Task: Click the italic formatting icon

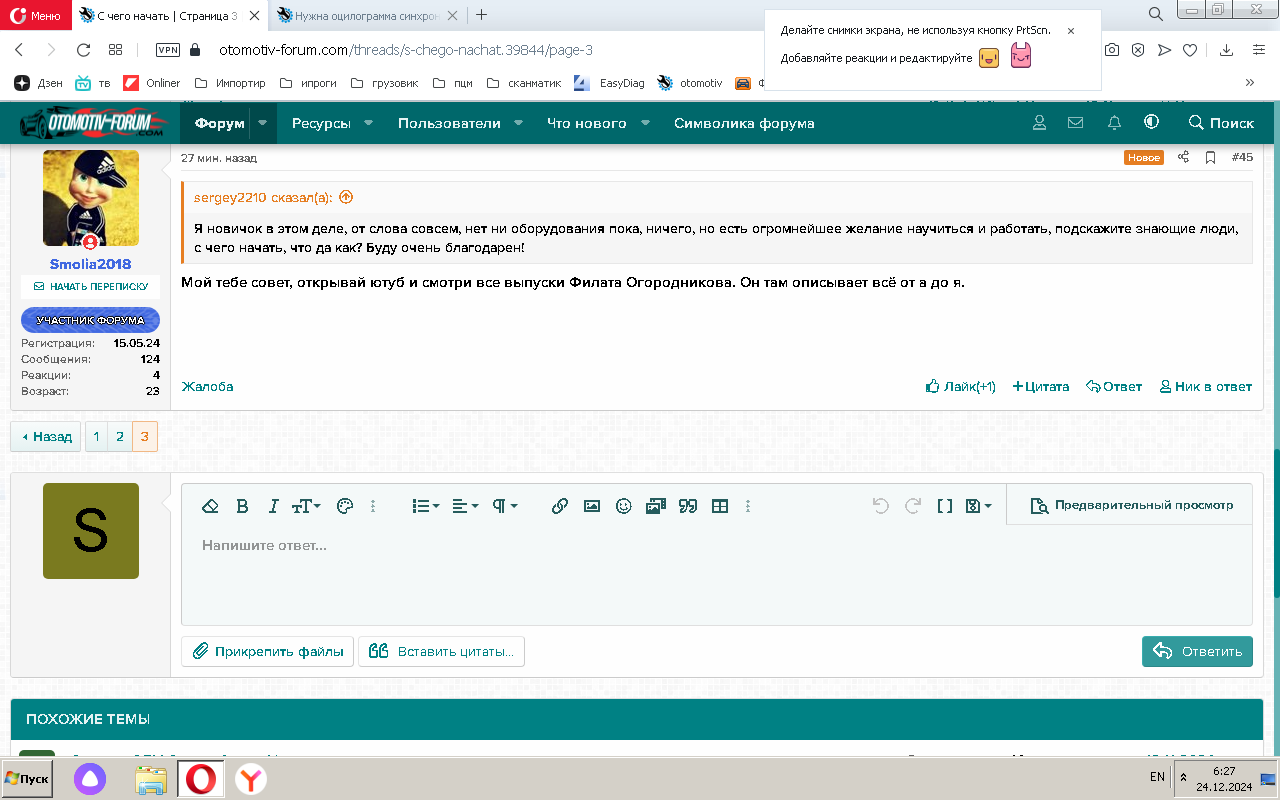Action: 273,507
